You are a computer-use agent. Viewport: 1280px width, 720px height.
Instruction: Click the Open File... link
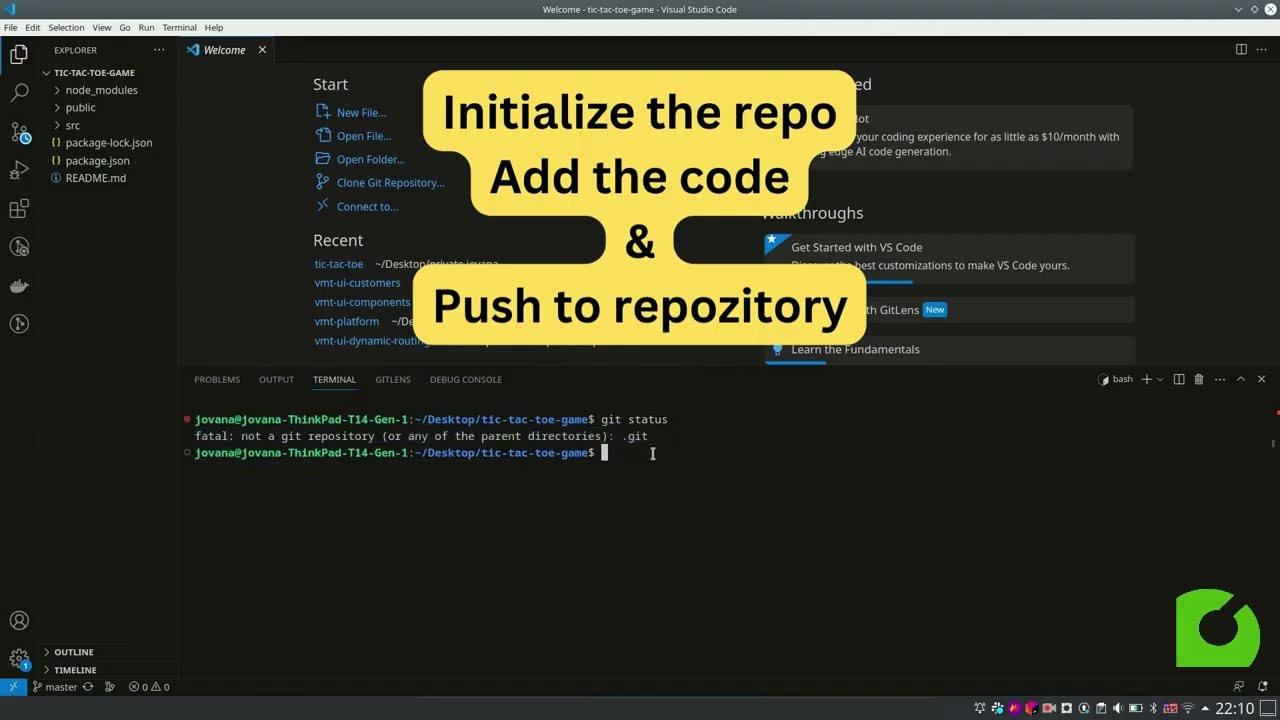point(364,136)
